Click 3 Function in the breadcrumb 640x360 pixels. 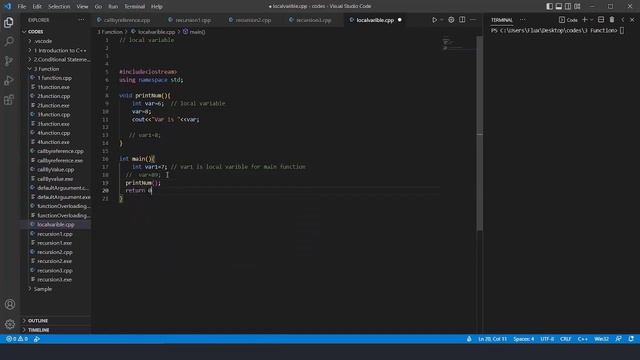(110, 31)
